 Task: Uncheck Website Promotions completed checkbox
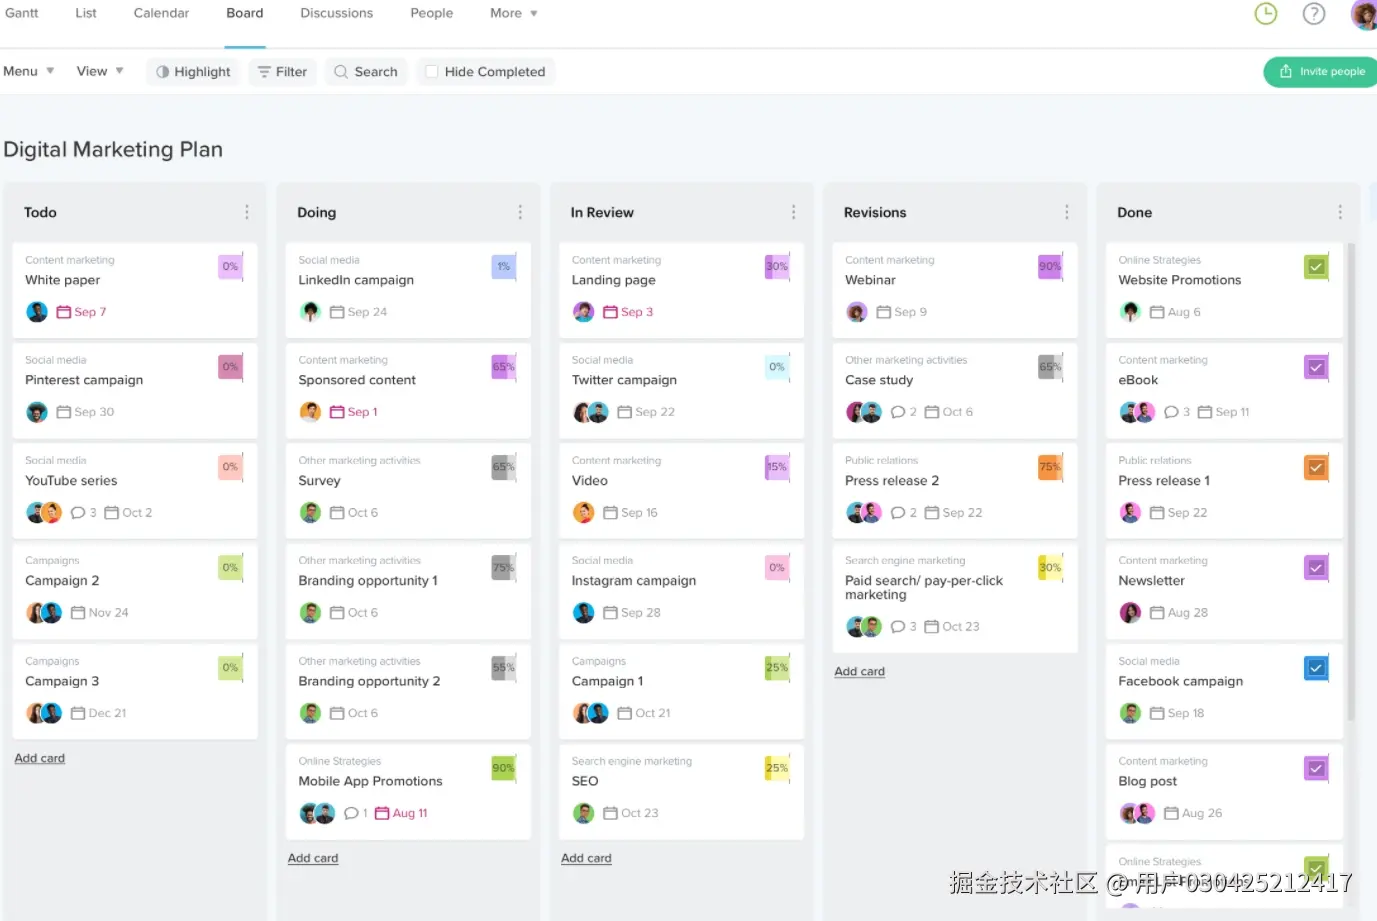(x=1317, y=267)
